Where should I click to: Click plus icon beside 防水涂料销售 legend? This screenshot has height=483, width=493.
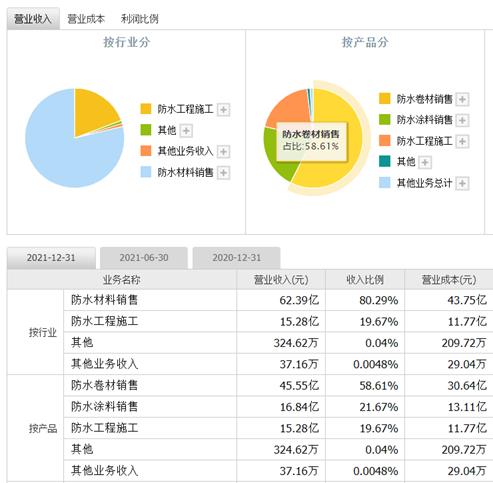click(462, 120)
